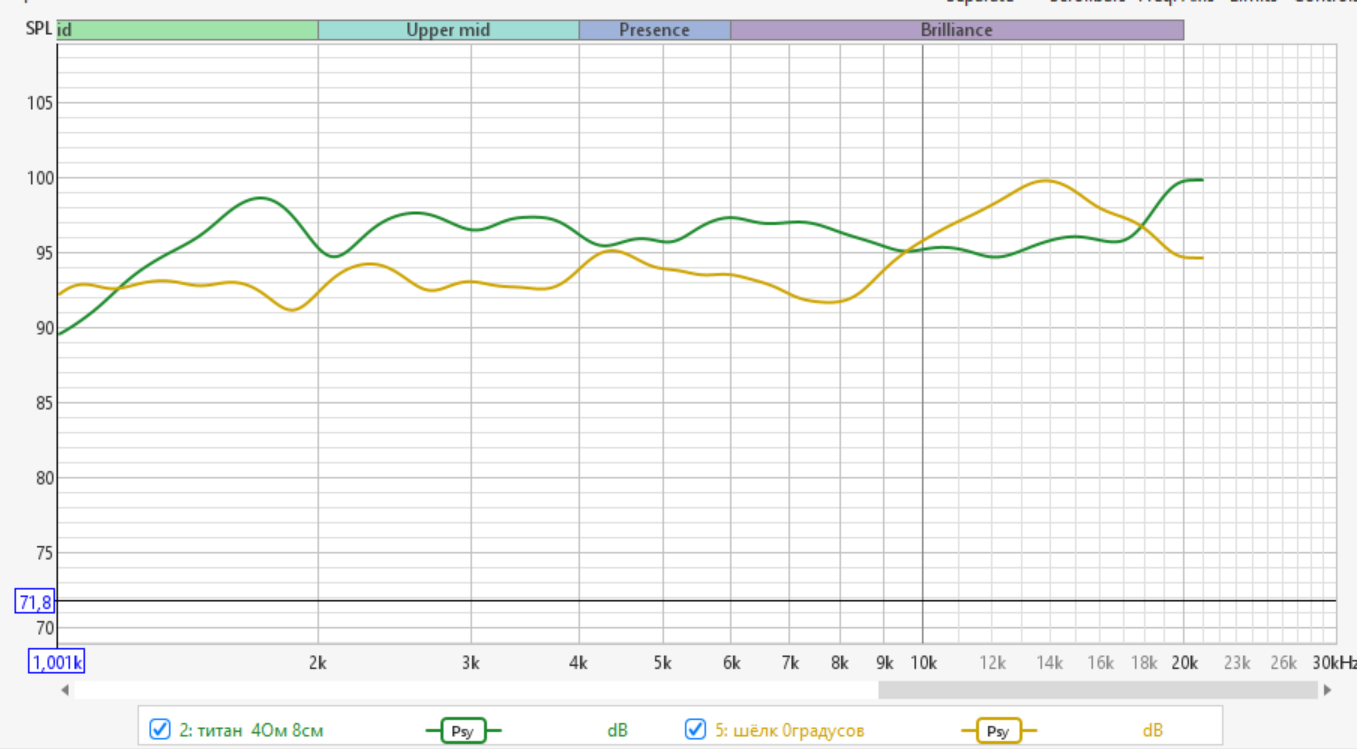Click the left arrow of the horizontal scrollbar

click(65, 690)
